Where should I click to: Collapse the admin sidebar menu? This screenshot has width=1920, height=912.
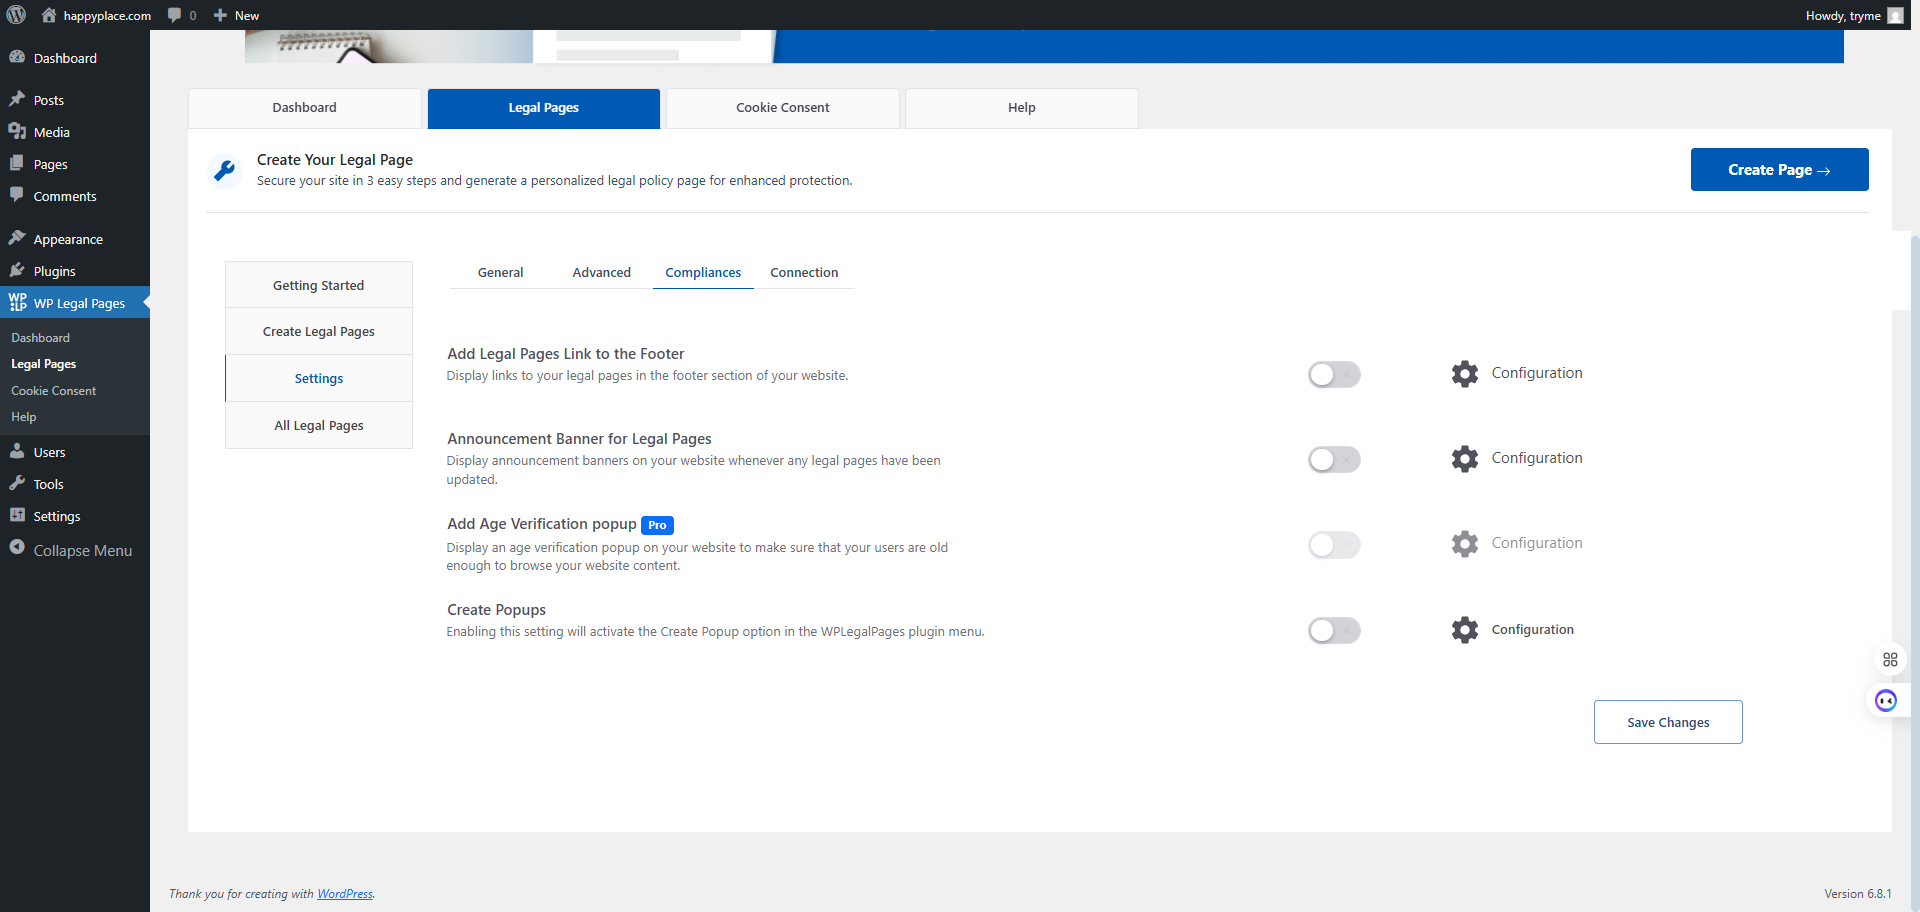[x=74, y=550]
